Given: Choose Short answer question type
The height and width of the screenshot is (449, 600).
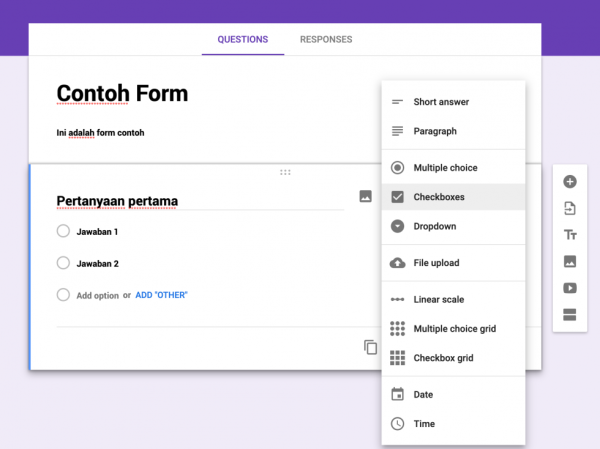Looking at the screenshot, I should [x=453, y=102].
